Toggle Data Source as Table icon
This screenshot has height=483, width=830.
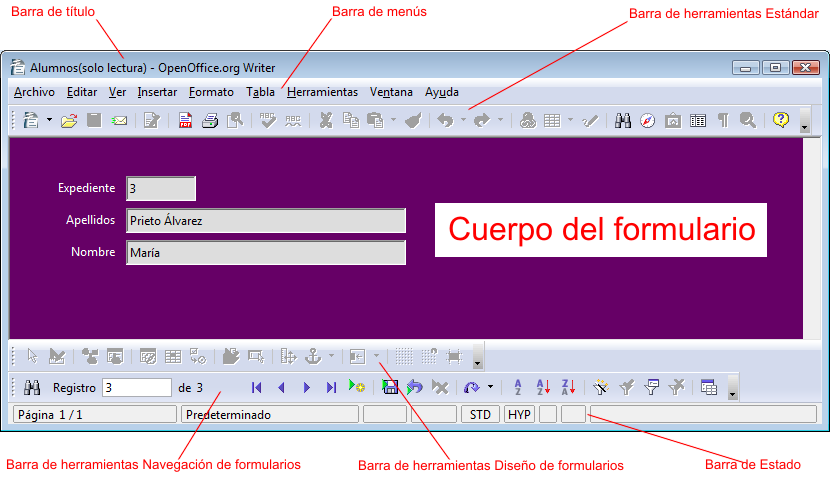coord(708,387)
